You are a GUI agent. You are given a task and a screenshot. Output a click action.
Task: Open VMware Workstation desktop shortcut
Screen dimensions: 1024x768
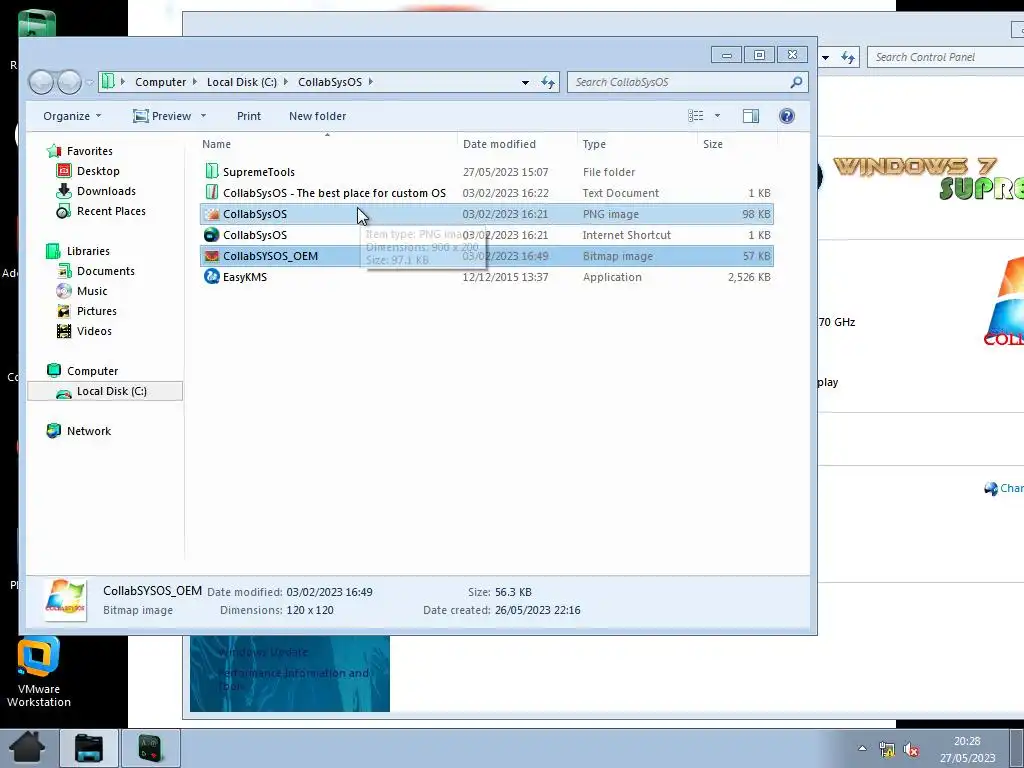[39, 673]
